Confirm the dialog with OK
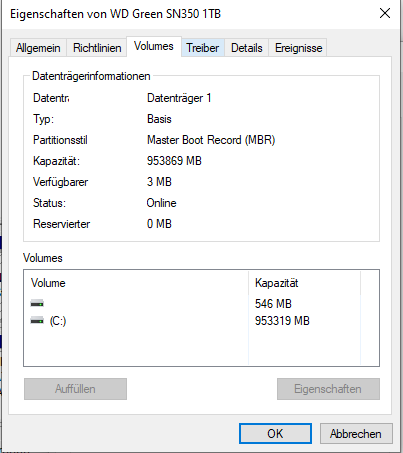Viewport: 403px width, 453px height. pyautogui.click(x=275, y=434)
